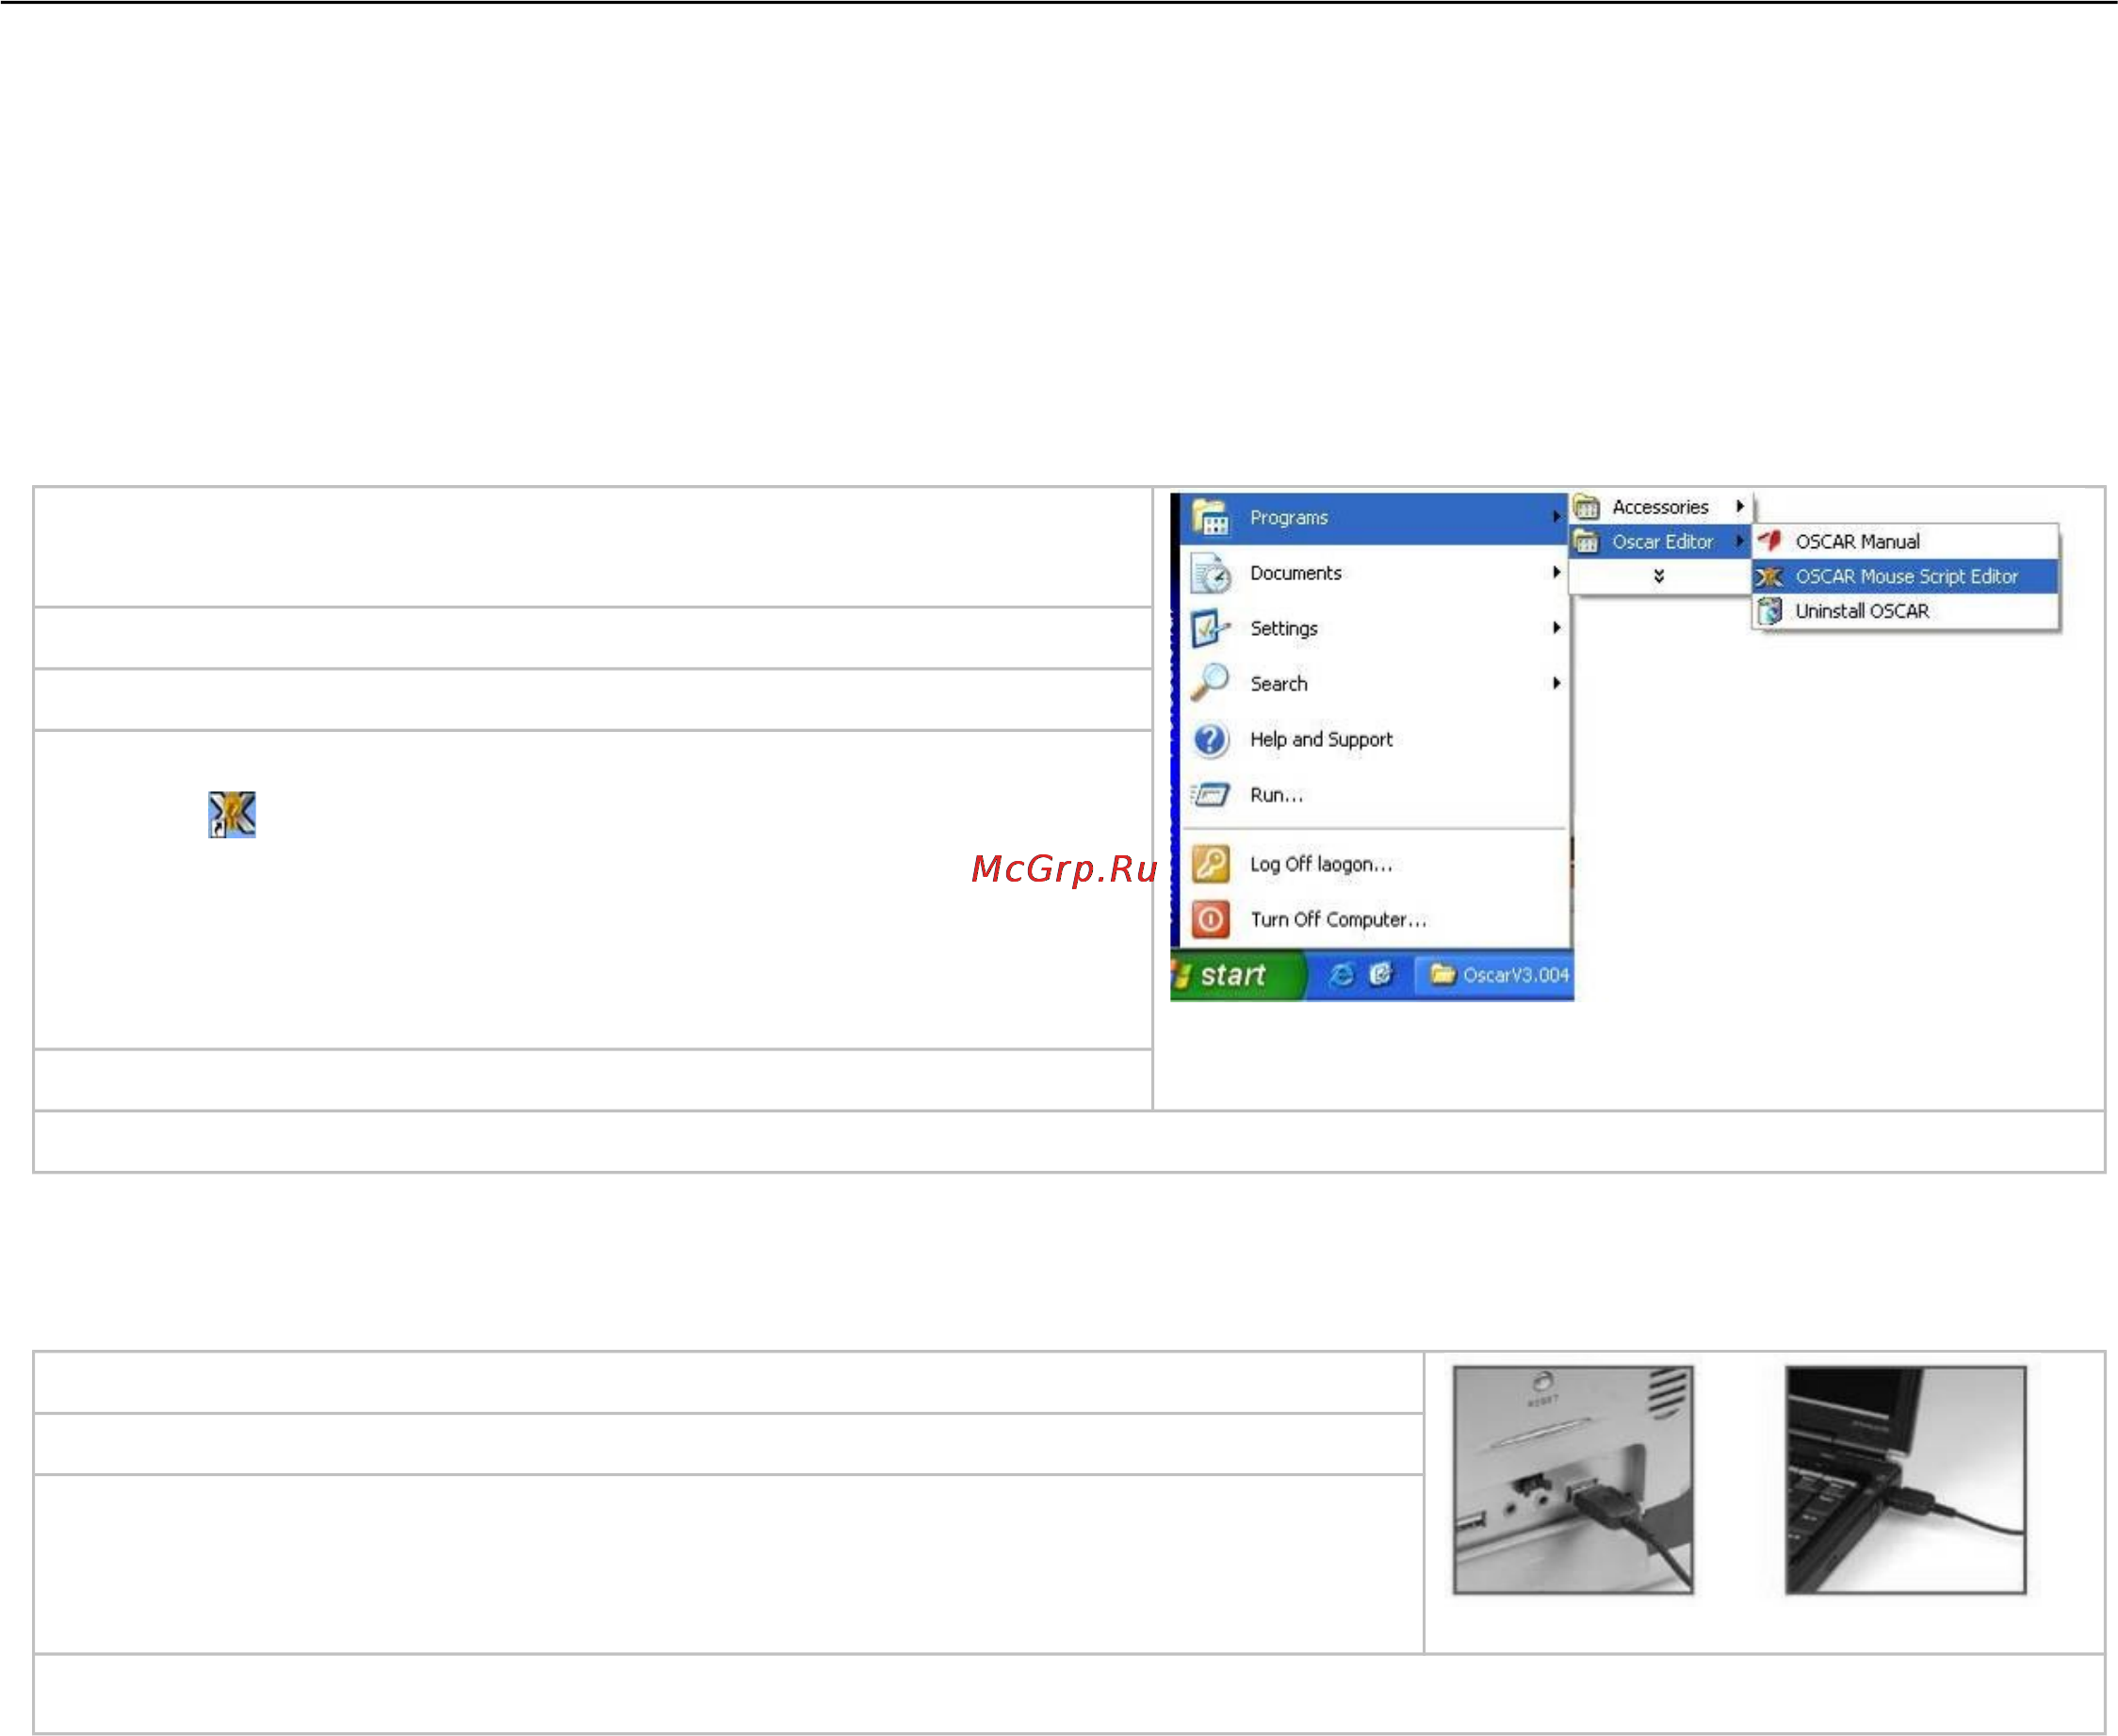Click the Settings checkmark icon

point(1210,629)
